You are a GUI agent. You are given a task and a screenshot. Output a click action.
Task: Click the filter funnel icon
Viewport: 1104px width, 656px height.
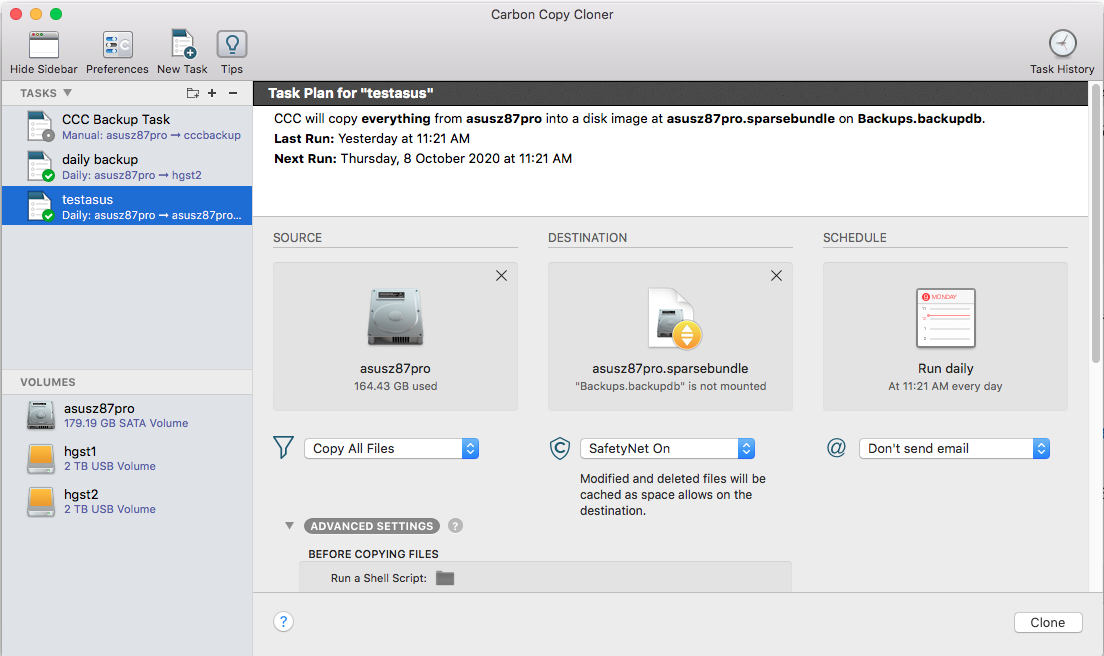[283, 447]
